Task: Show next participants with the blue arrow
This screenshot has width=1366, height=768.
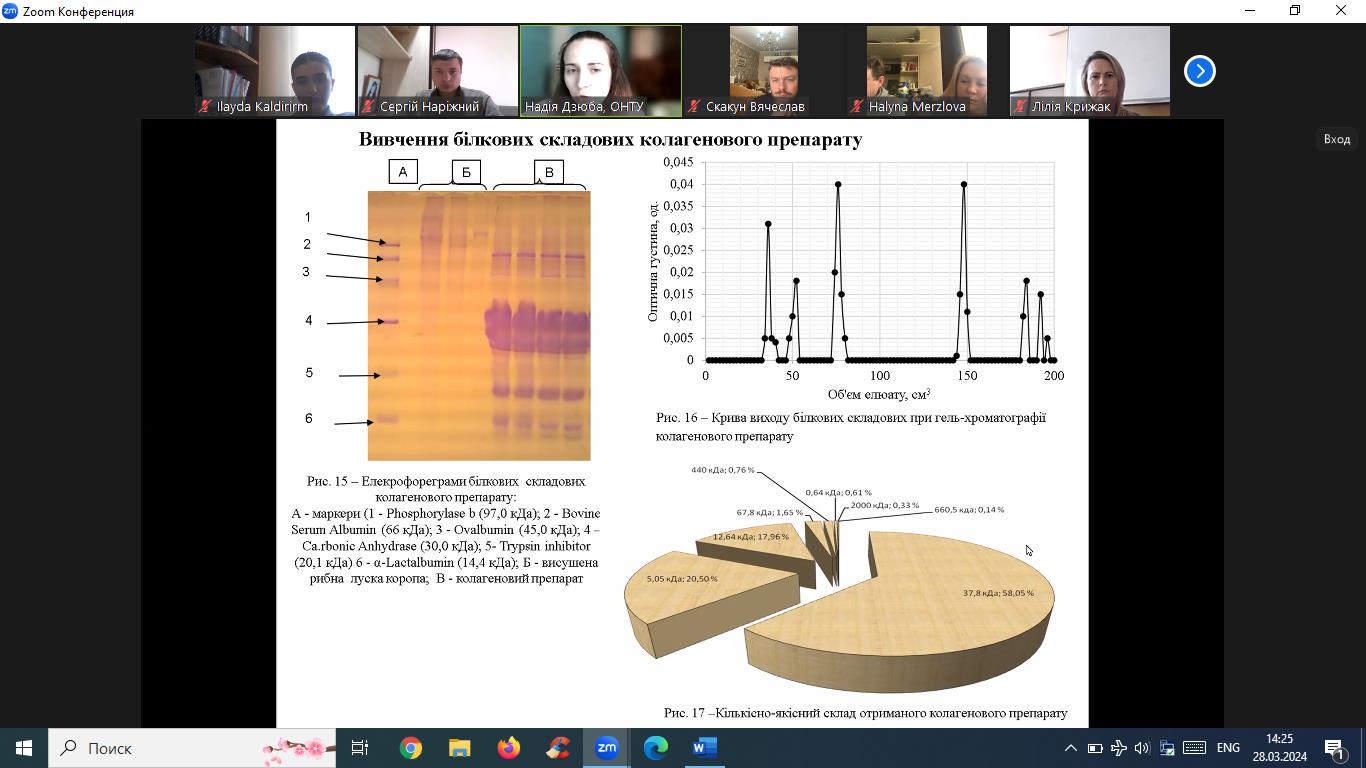Action: (x=1199, y=71)
